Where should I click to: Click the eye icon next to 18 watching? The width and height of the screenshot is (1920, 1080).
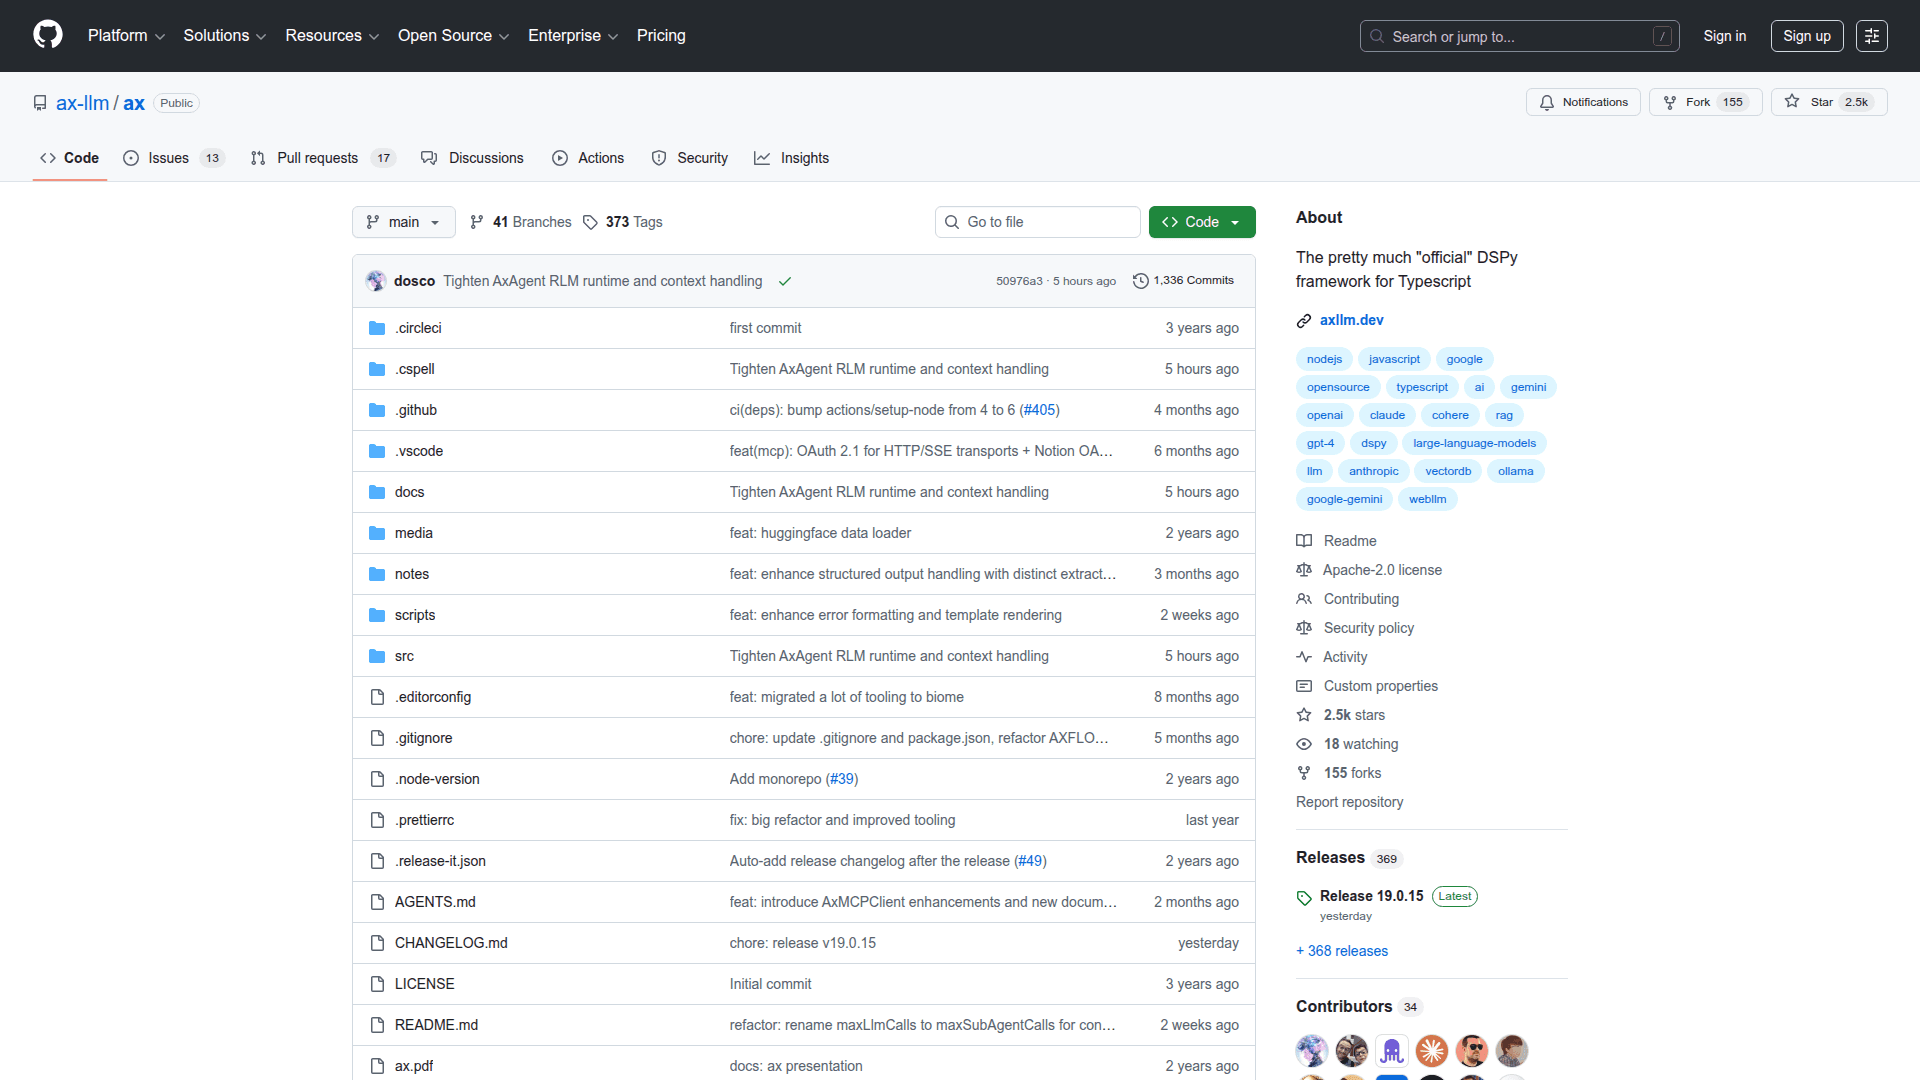tap(1304, 744)
